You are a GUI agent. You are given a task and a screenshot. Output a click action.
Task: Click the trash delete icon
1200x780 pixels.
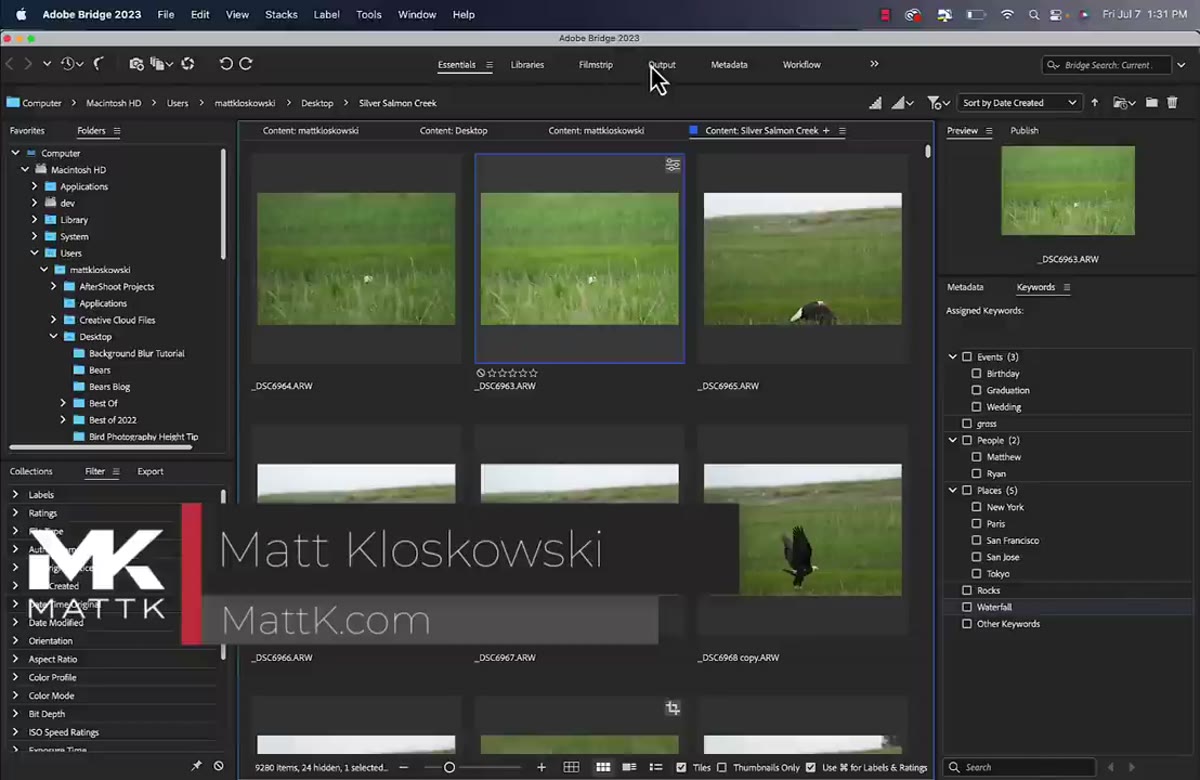pos(1172,103)
